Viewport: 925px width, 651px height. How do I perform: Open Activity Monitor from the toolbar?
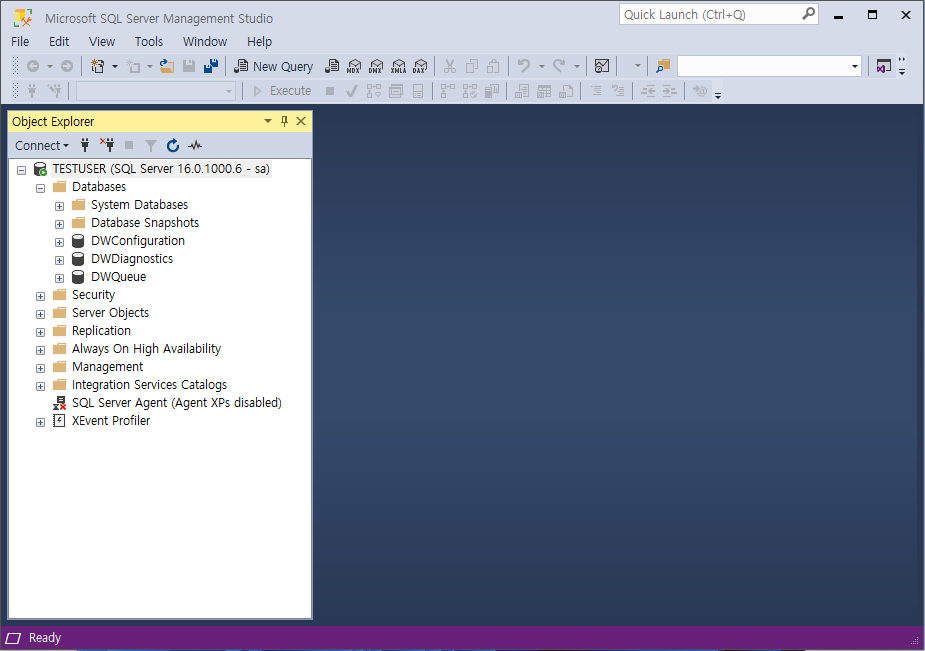[x=602, y=67]
